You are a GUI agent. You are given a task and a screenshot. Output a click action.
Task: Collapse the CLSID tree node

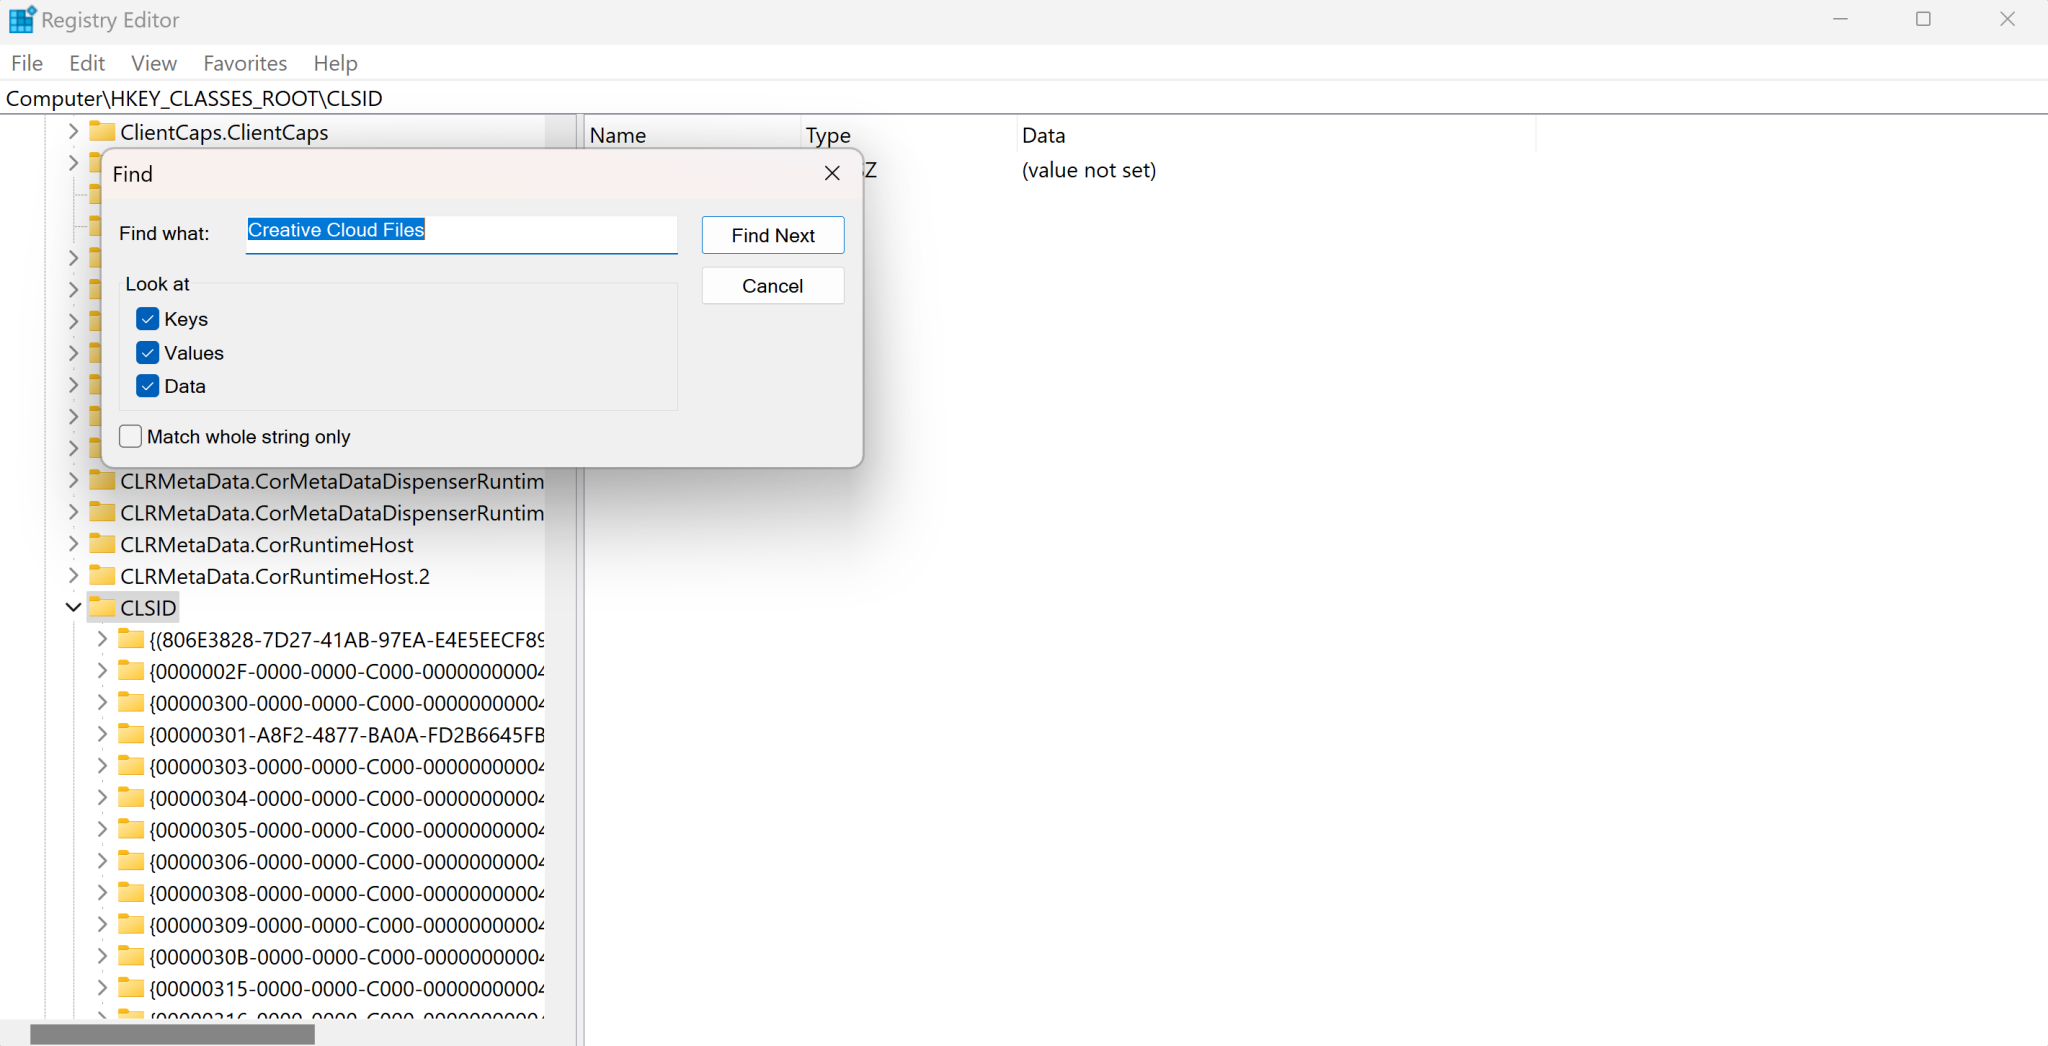coord(73,608)
